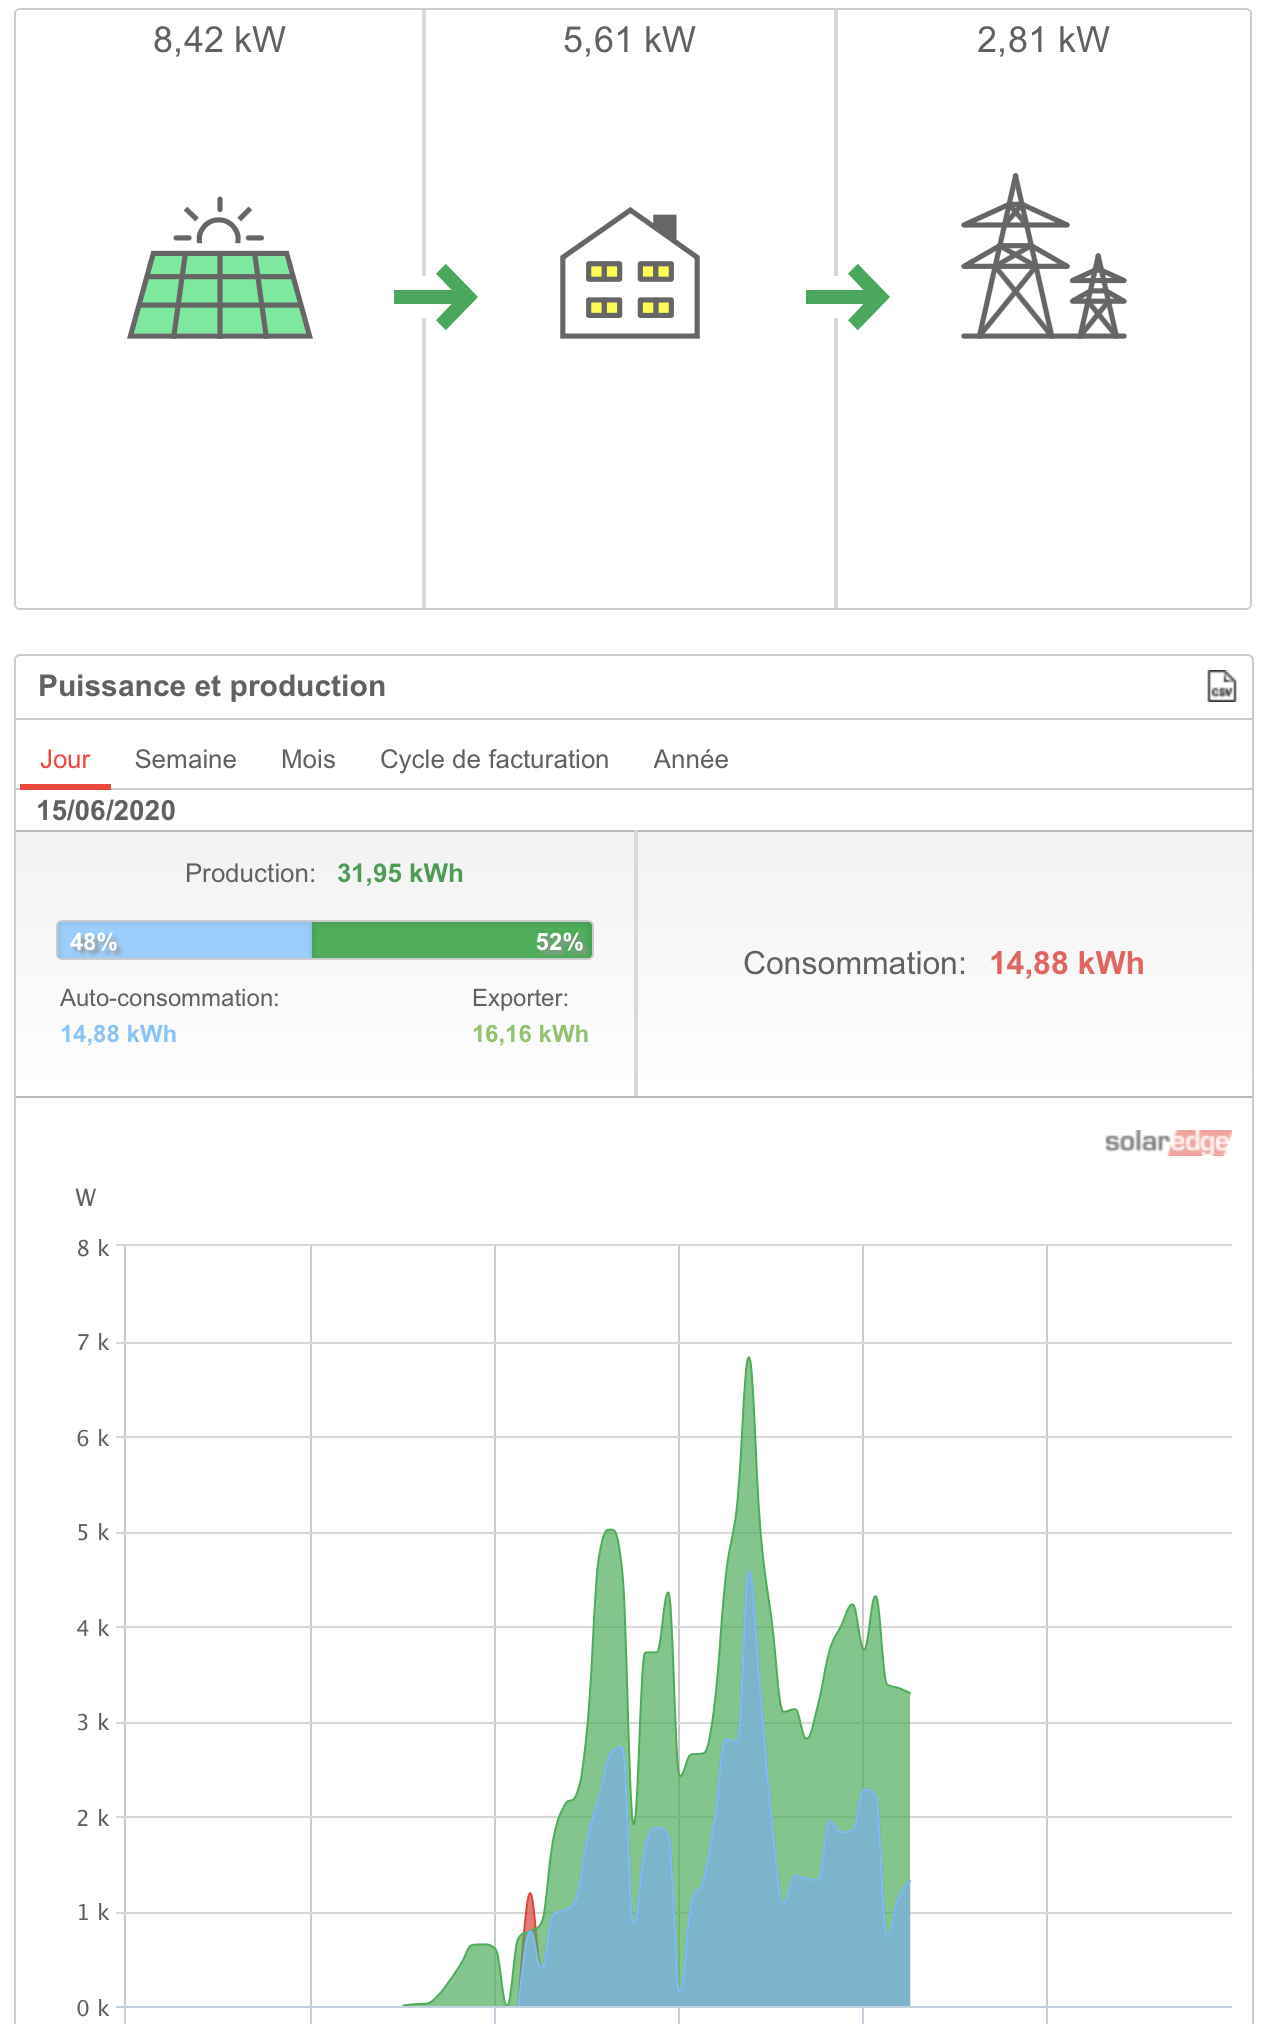Switch to the Semaine tab
Image resolution: width=1268 pixels, height=2024 pixels.
(185, 760)
